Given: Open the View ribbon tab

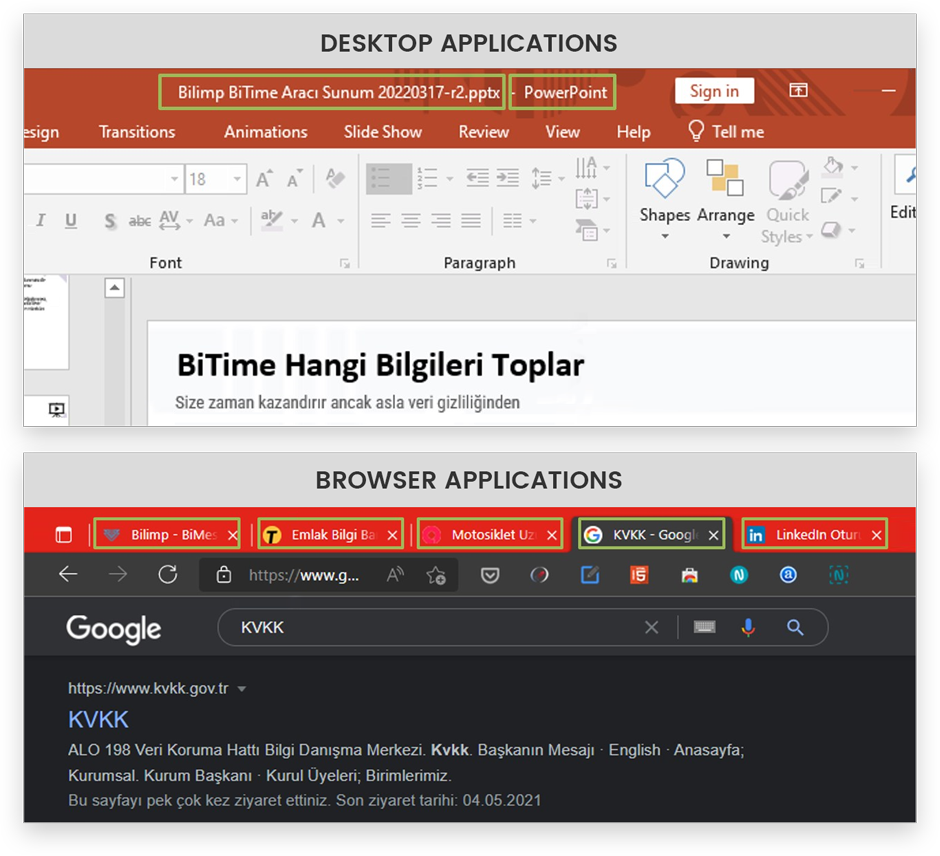Looking at the screenshot, I should click(562, 132).
